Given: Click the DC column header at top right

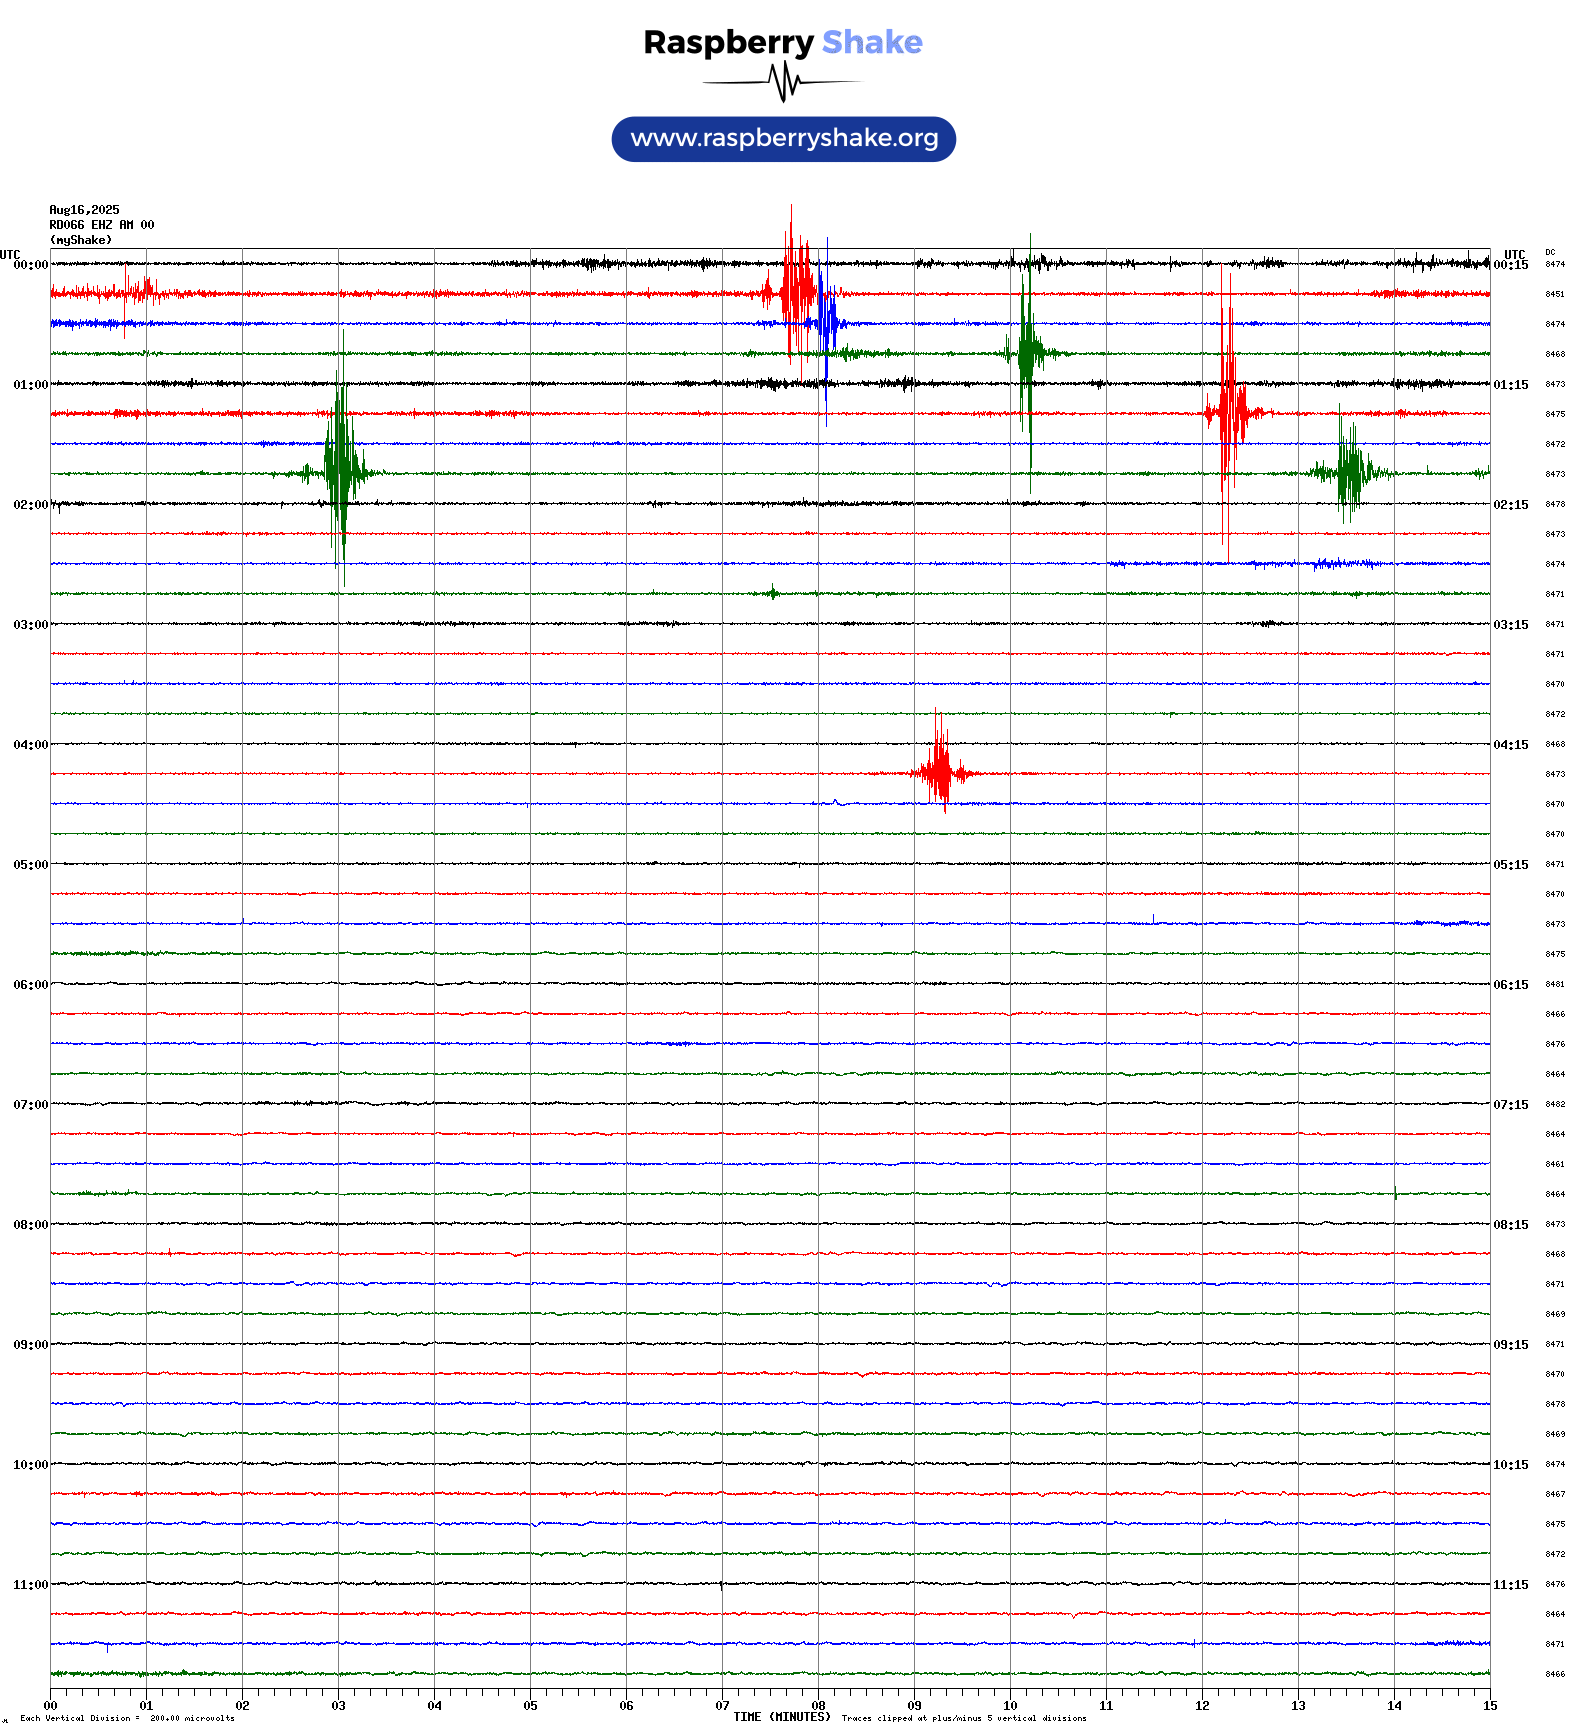Looking at the screenshot, I should (1550, 252).
